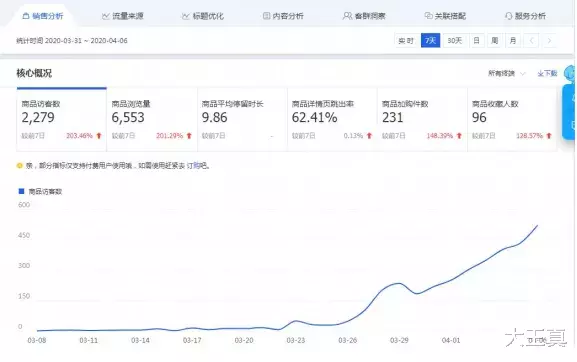Click the yellow notice icon

20,166
